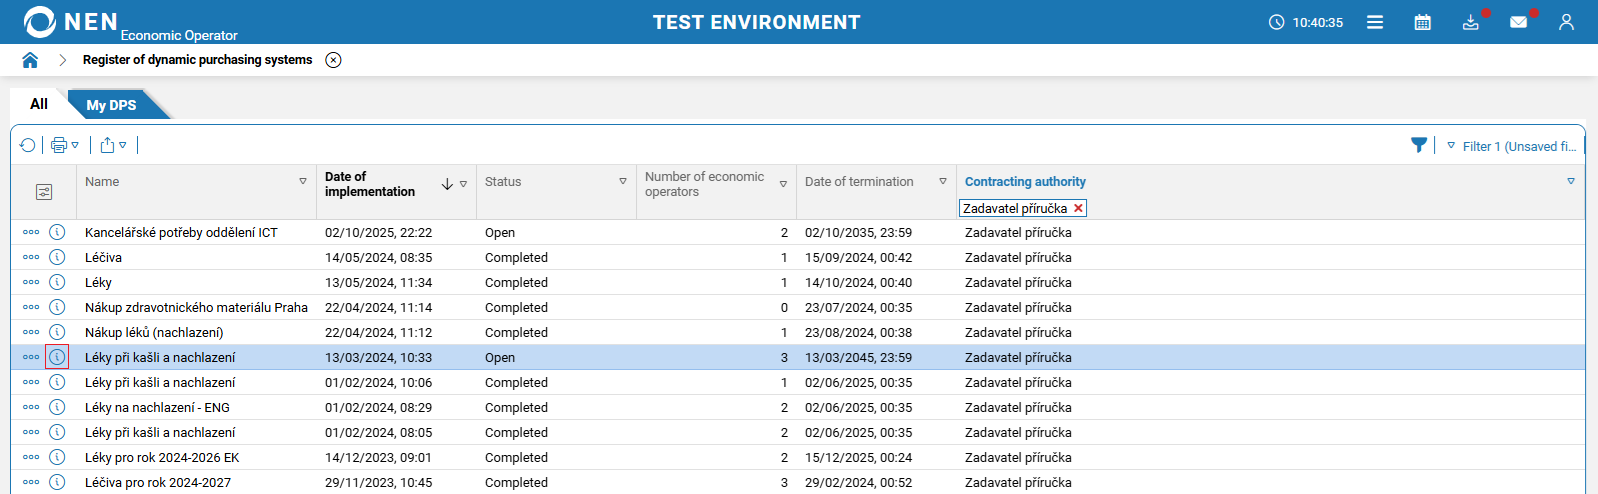Image resolution: width=1598 pixels, height=494 pixels.
Task: Select the All tab
Action: [x=39, y=104]
